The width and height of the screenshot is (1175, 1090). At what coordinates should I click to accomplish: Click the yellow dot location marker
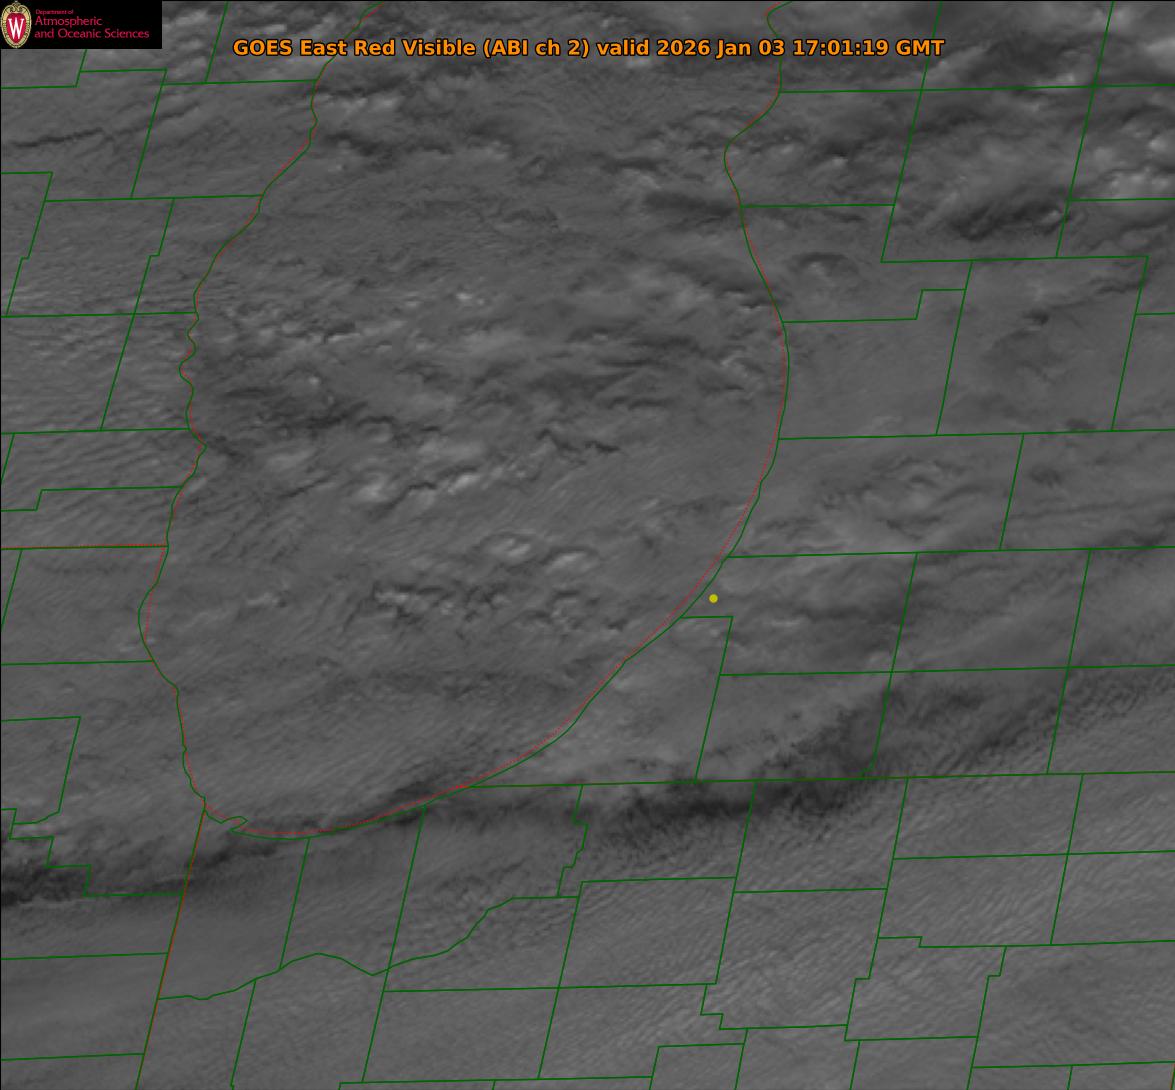[713, 598]
